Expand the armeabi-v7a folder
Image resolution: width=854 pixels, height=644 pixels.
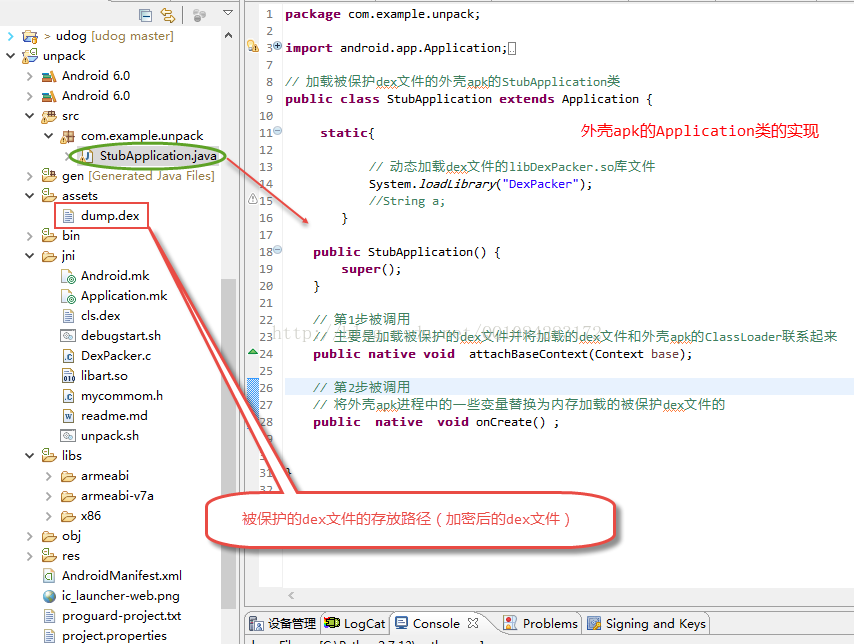(x=49, y=496)
